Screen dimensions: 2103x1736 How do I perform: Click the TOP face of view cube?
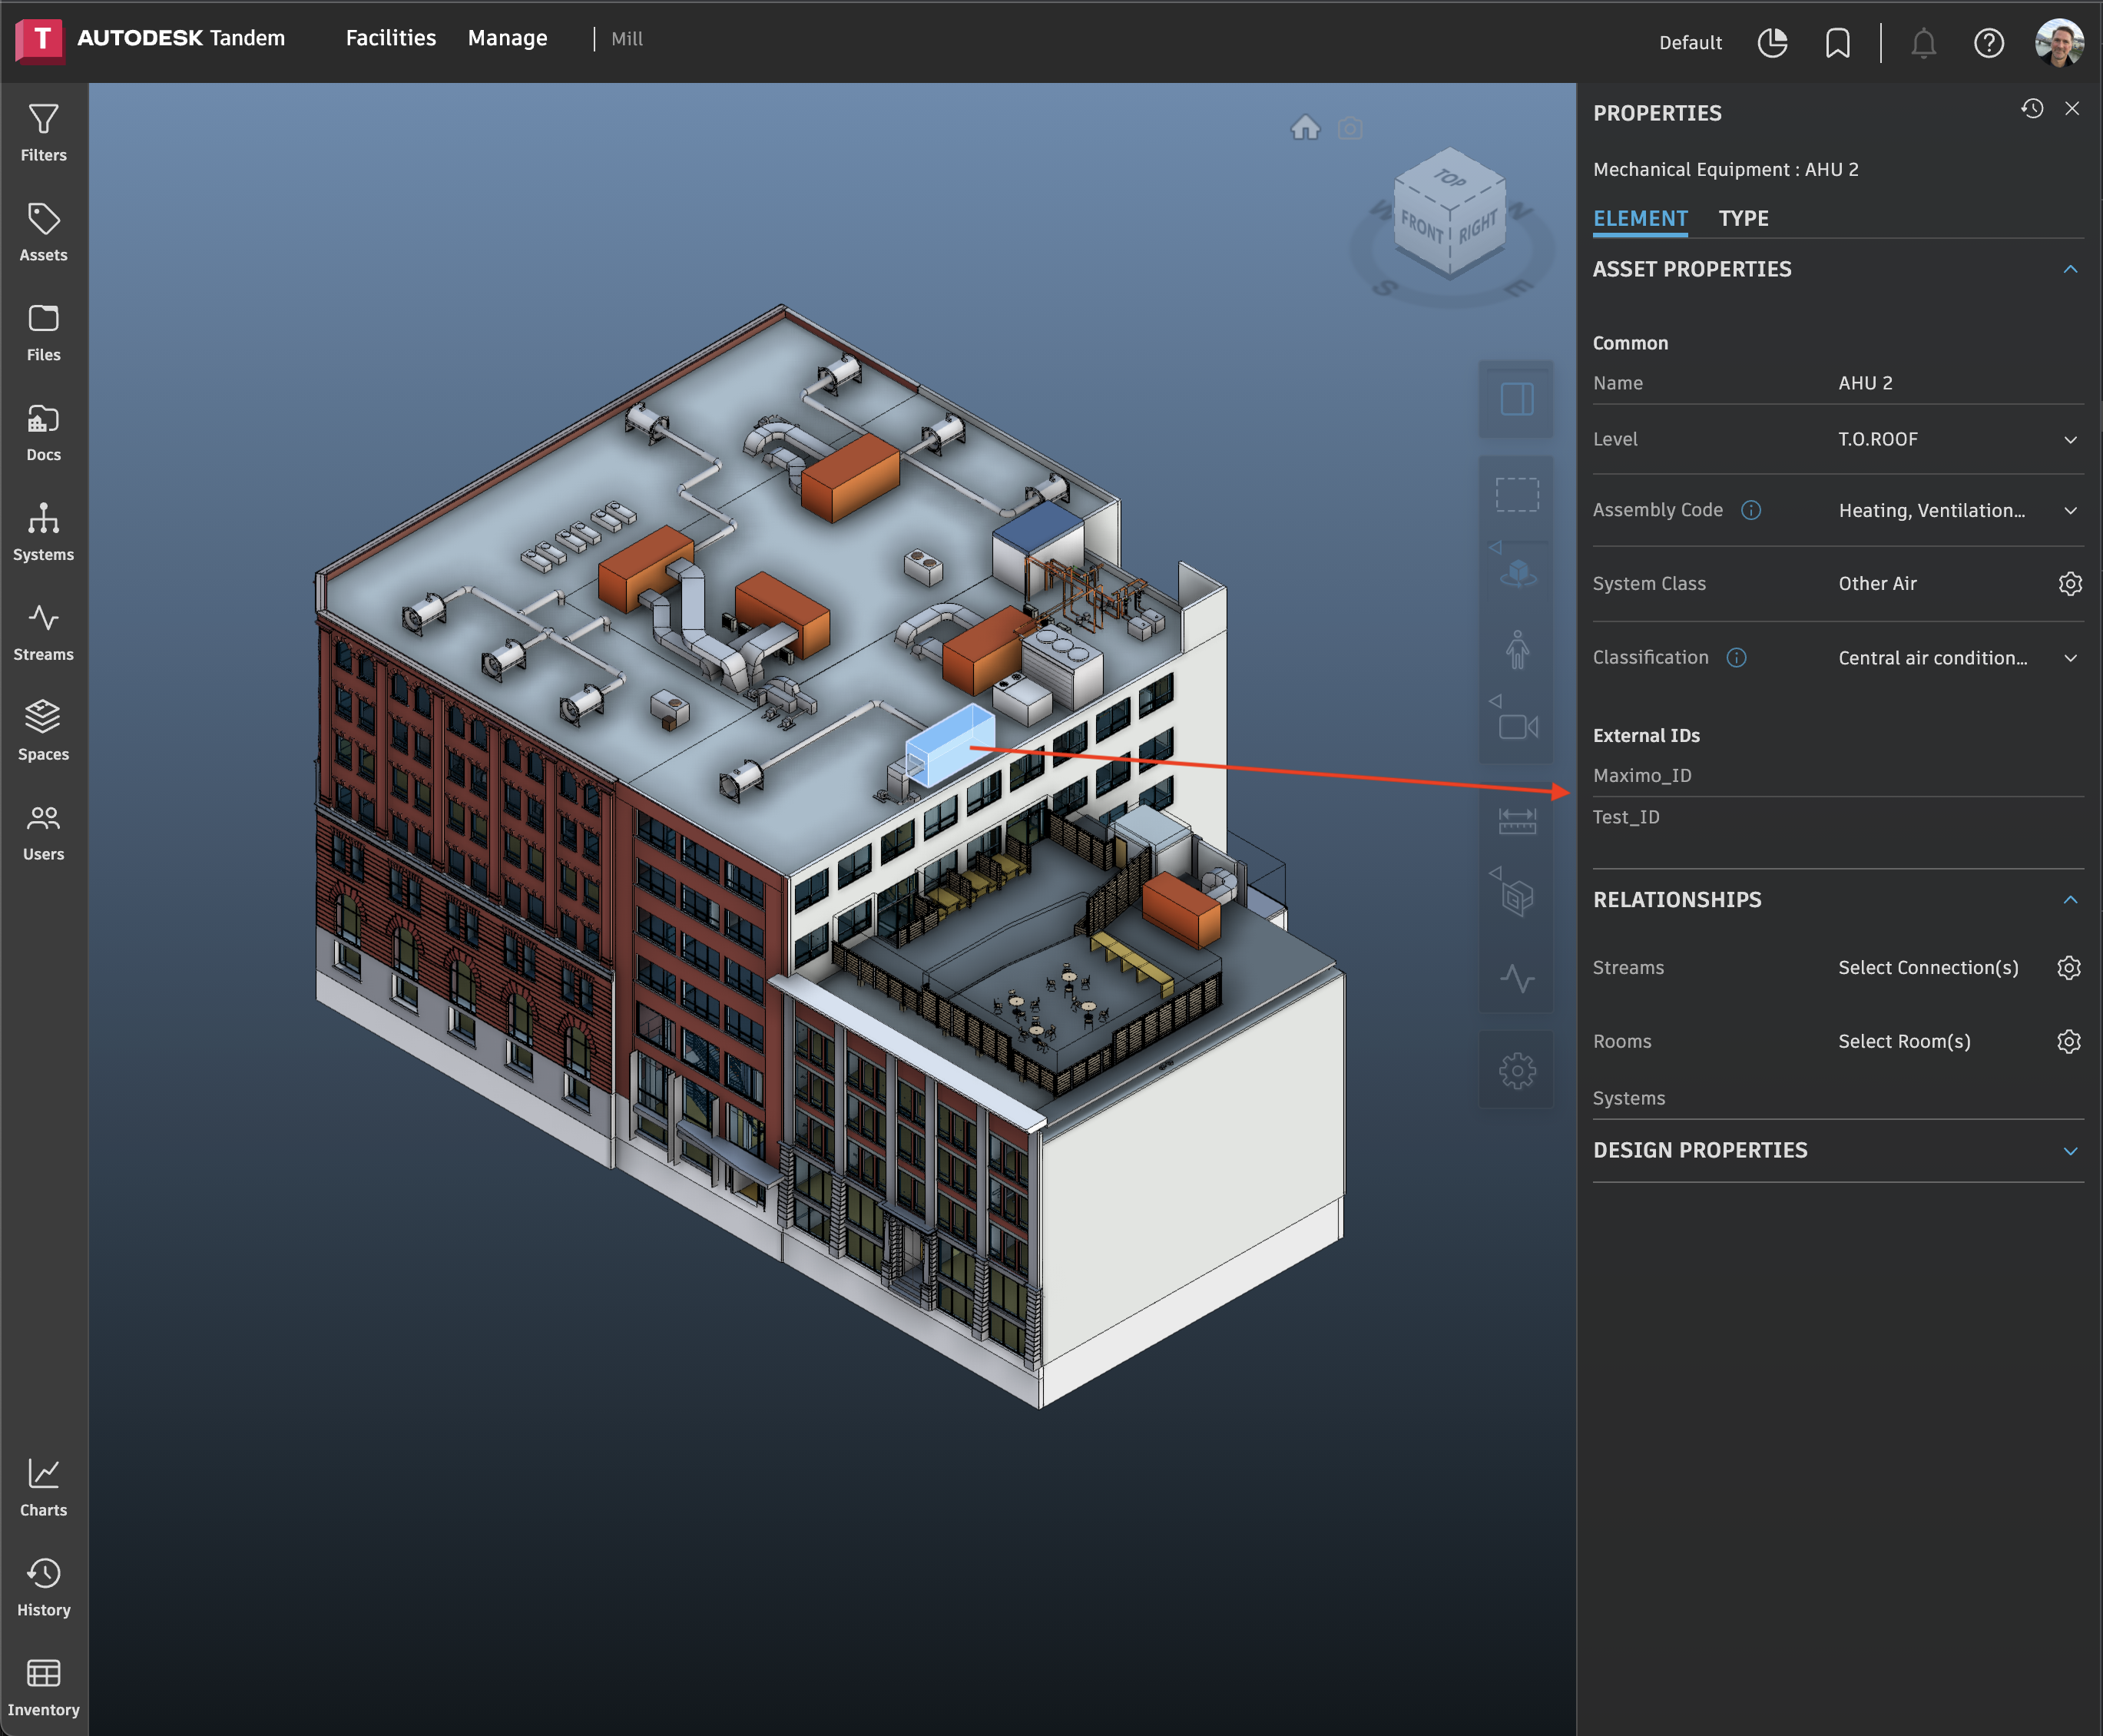coord(1449,178)
